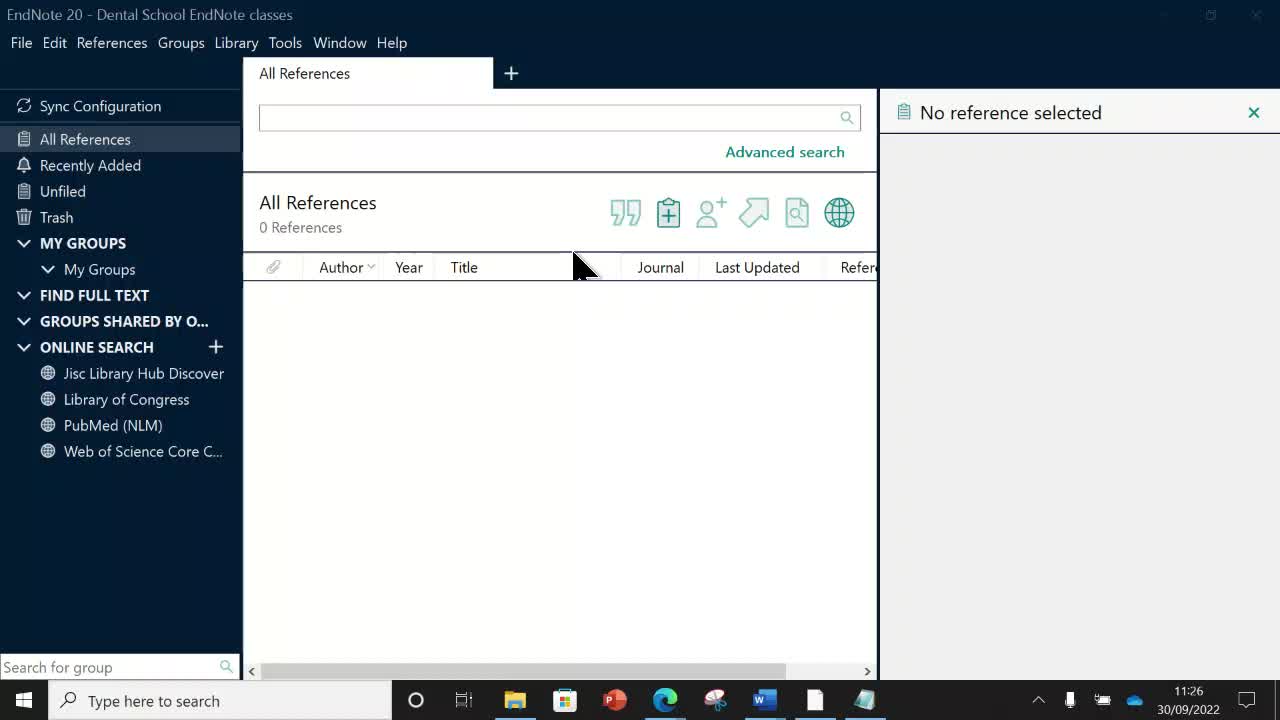Viewport: 1280px width, 720px height.
Task: Open Microsoft Edge from taskbar
Action: (x=665, y=700)
